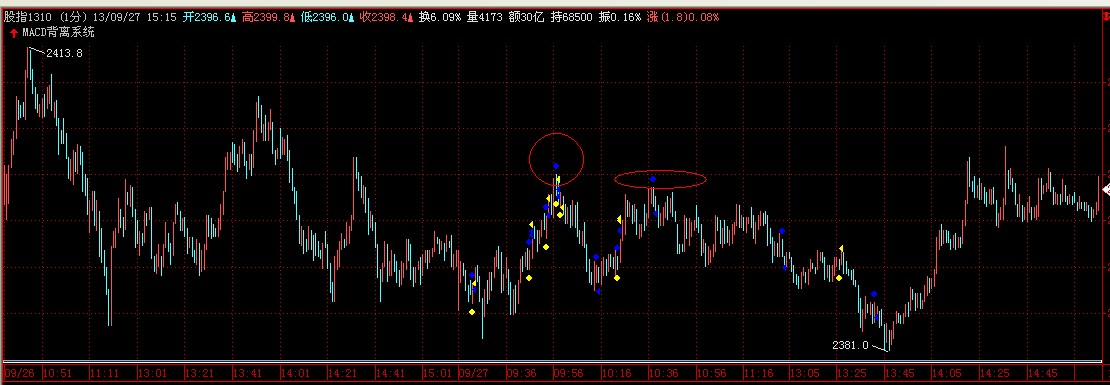The height and width of the screenshot is (385, 1110).
Task: Click the open price 开2396.6
Action: point(207,18)
